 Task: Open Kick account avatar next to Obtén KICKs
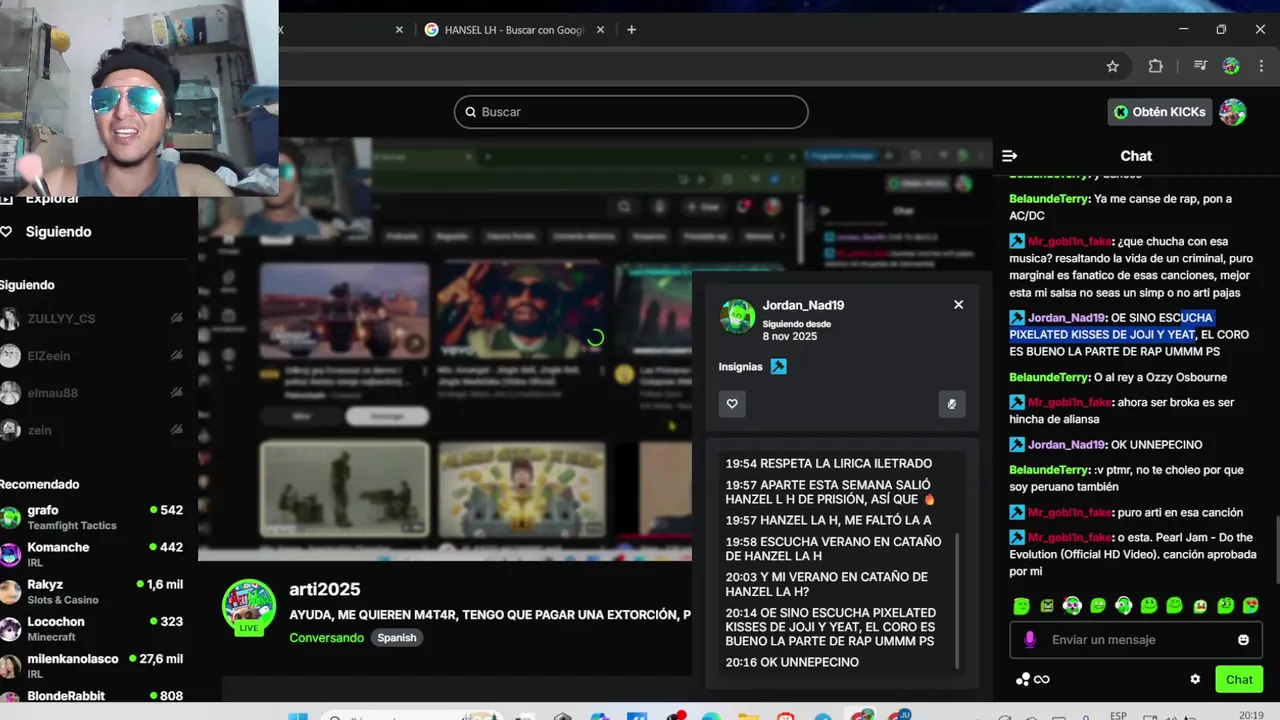[1233, 112]
